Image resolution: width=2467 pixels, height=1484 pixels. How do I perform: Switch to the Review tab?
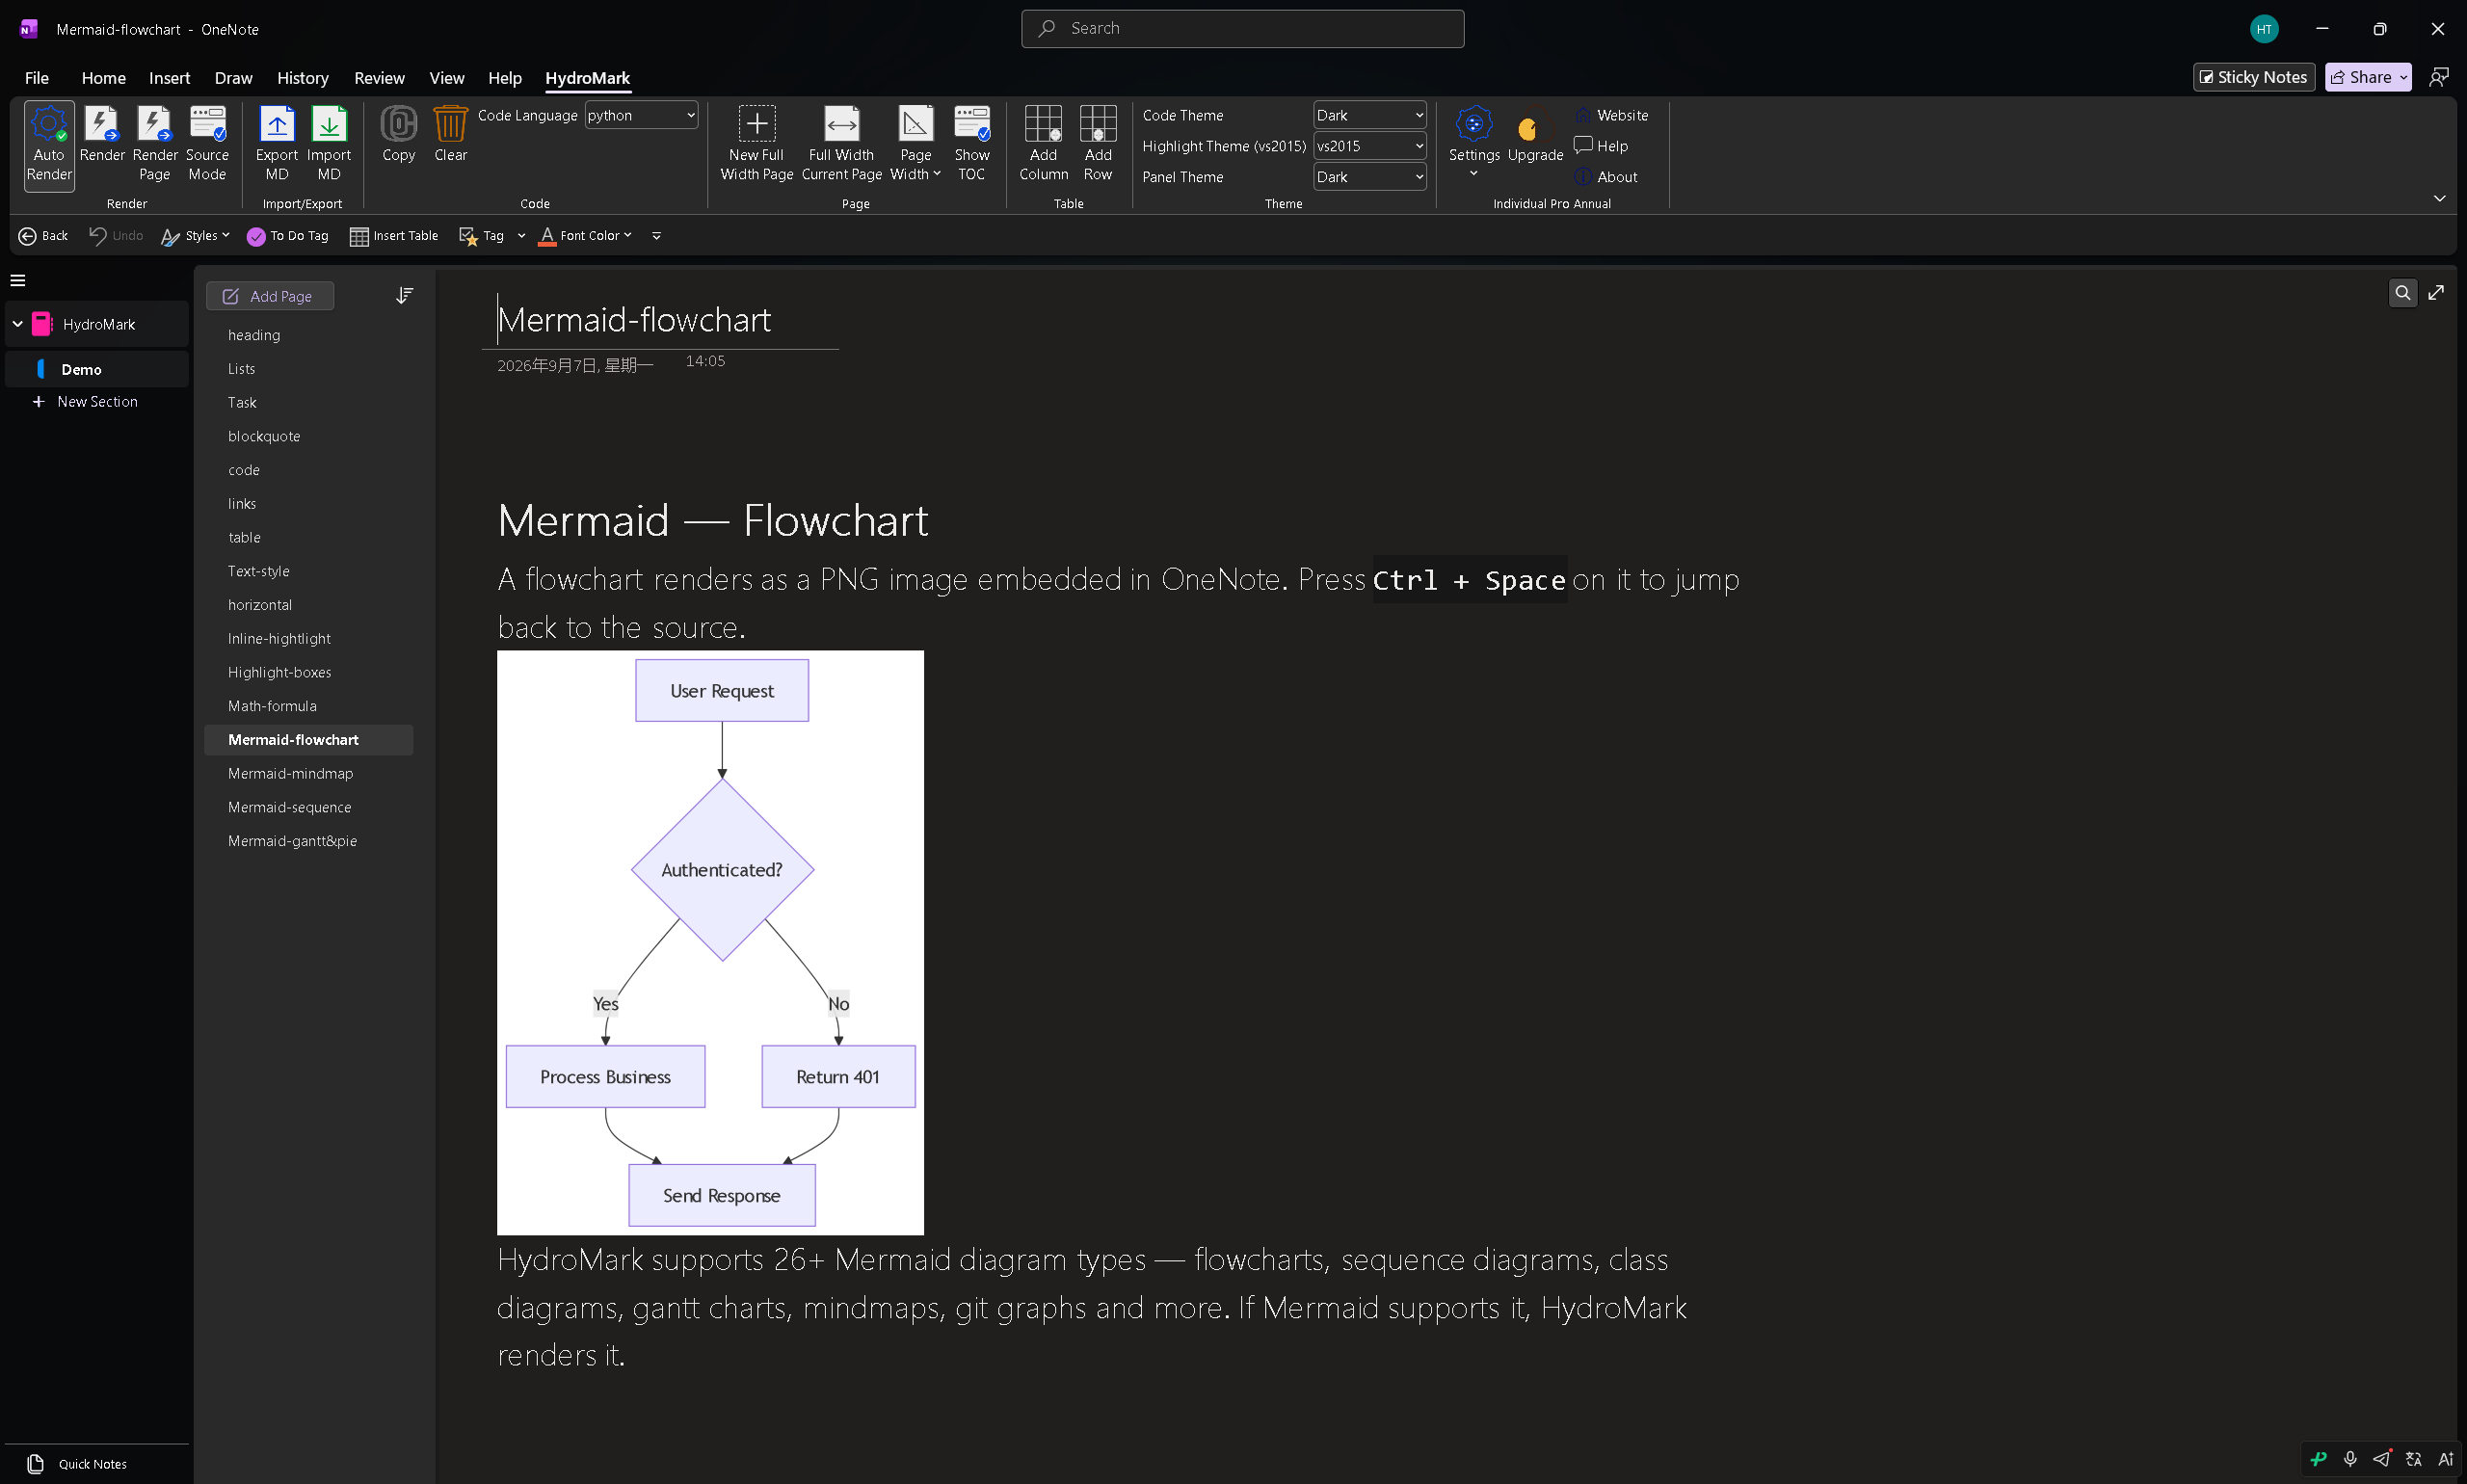pyautogui.click(x=379, y=78)
